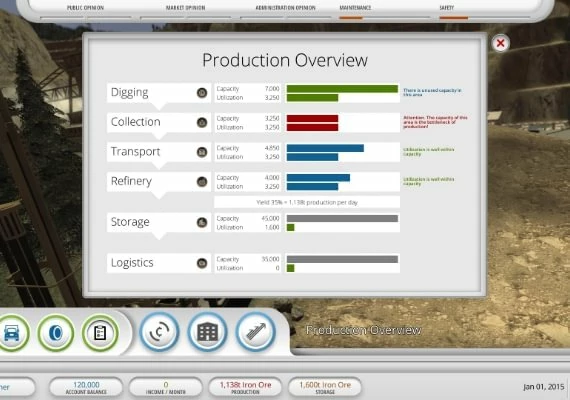The width and height of the screenshot is (570, 400).
Task: Click the Income / Month display
Action: pos(166,387)
